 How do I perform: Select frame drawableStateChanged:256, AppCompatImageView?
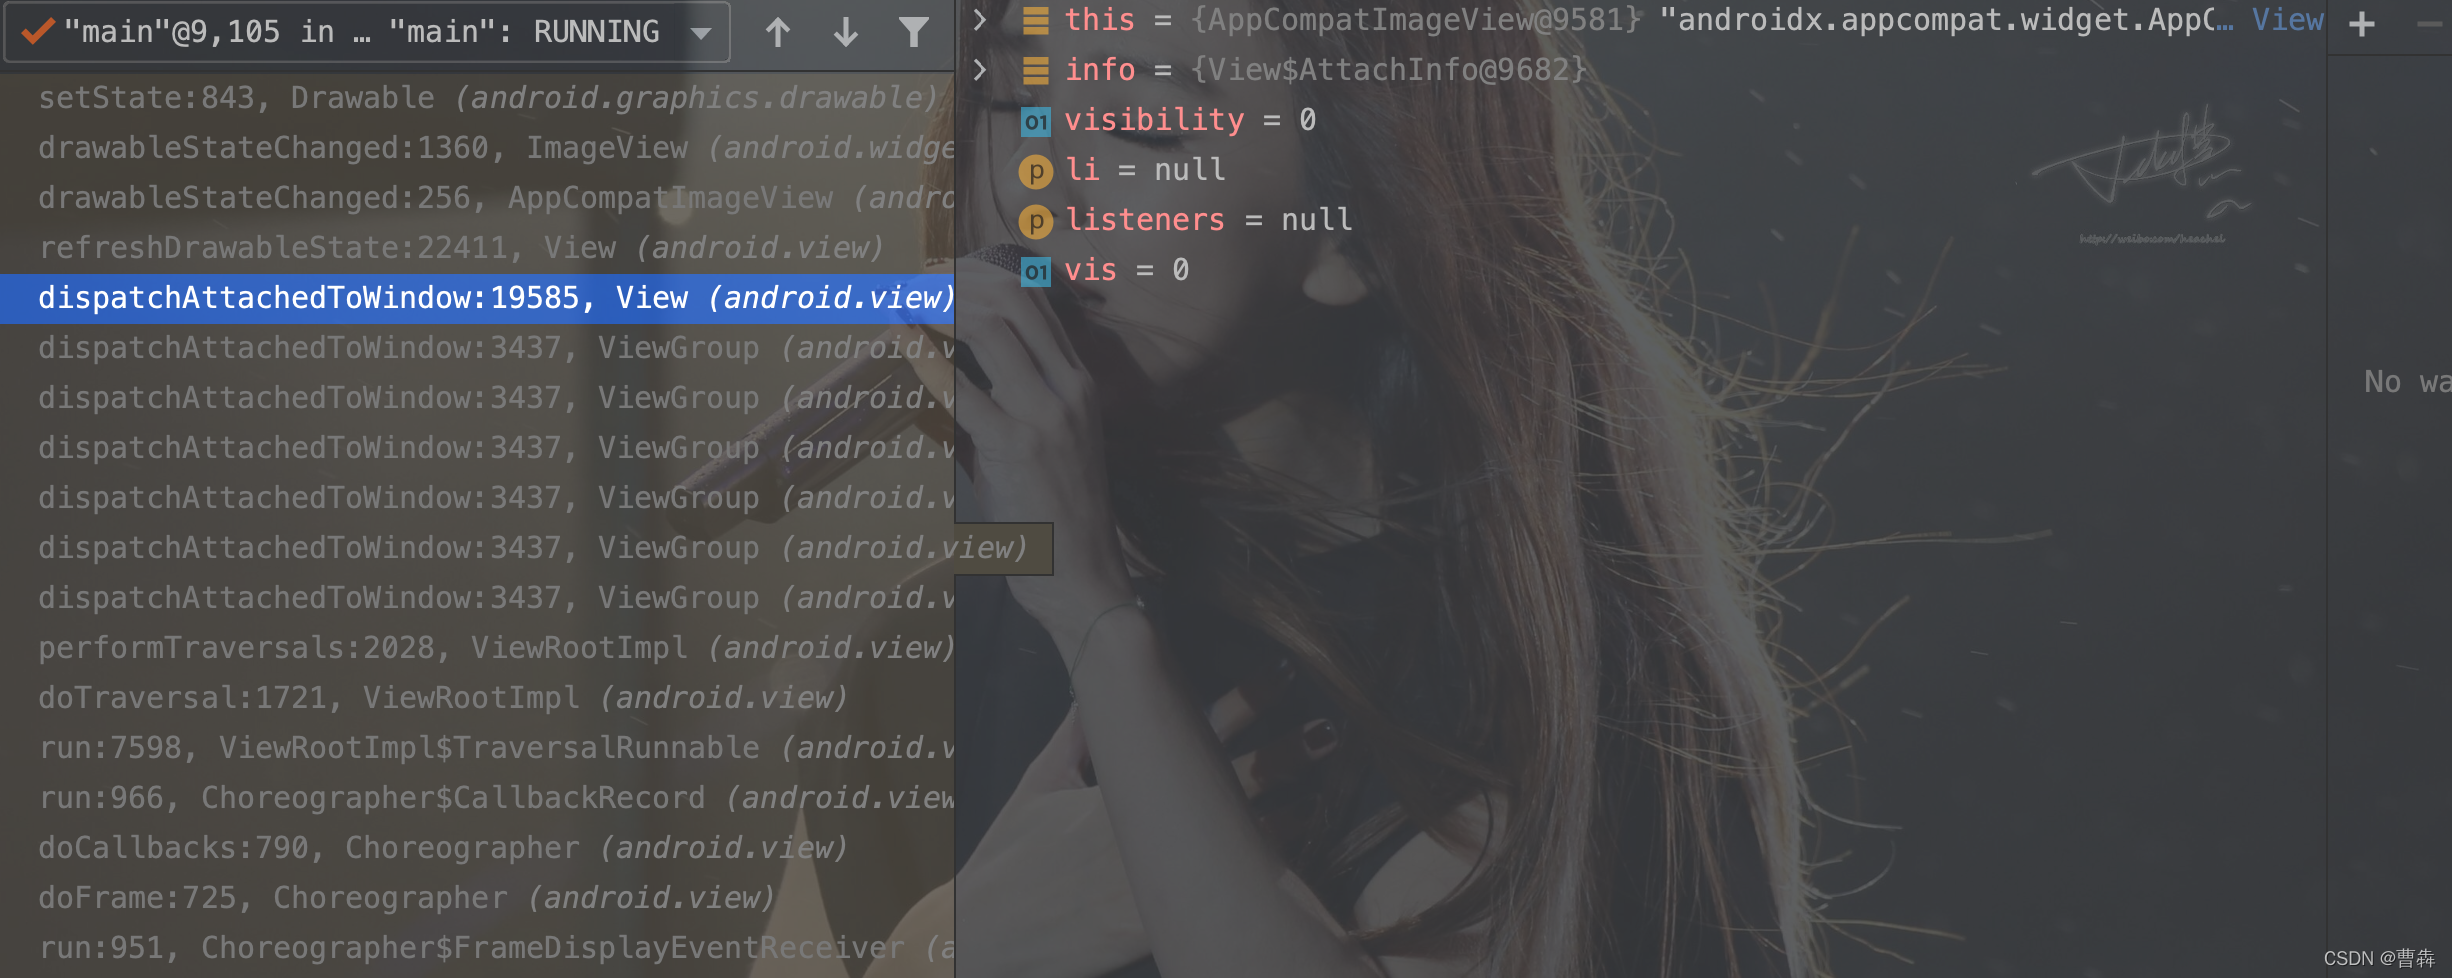pos(477,198)
